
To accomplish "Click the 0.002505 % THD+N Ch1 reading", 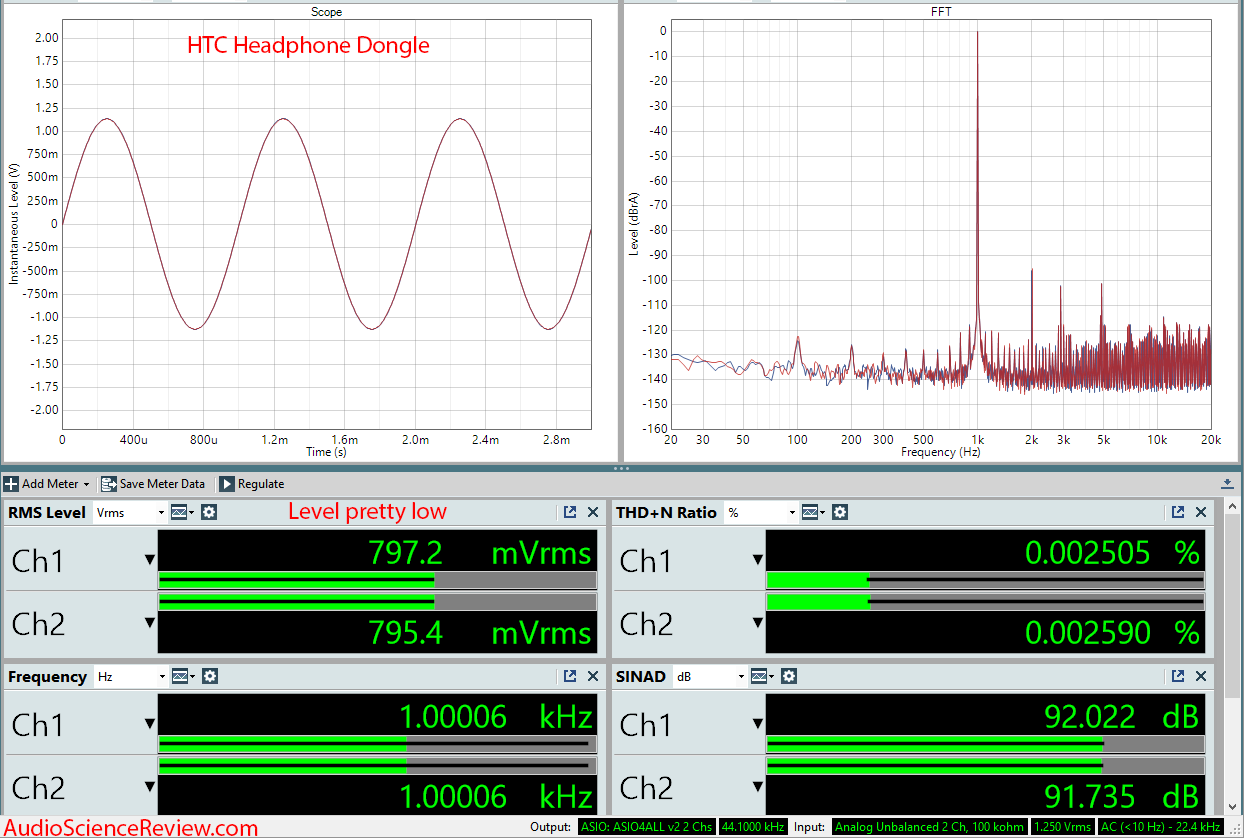I will coord(1112,552).
